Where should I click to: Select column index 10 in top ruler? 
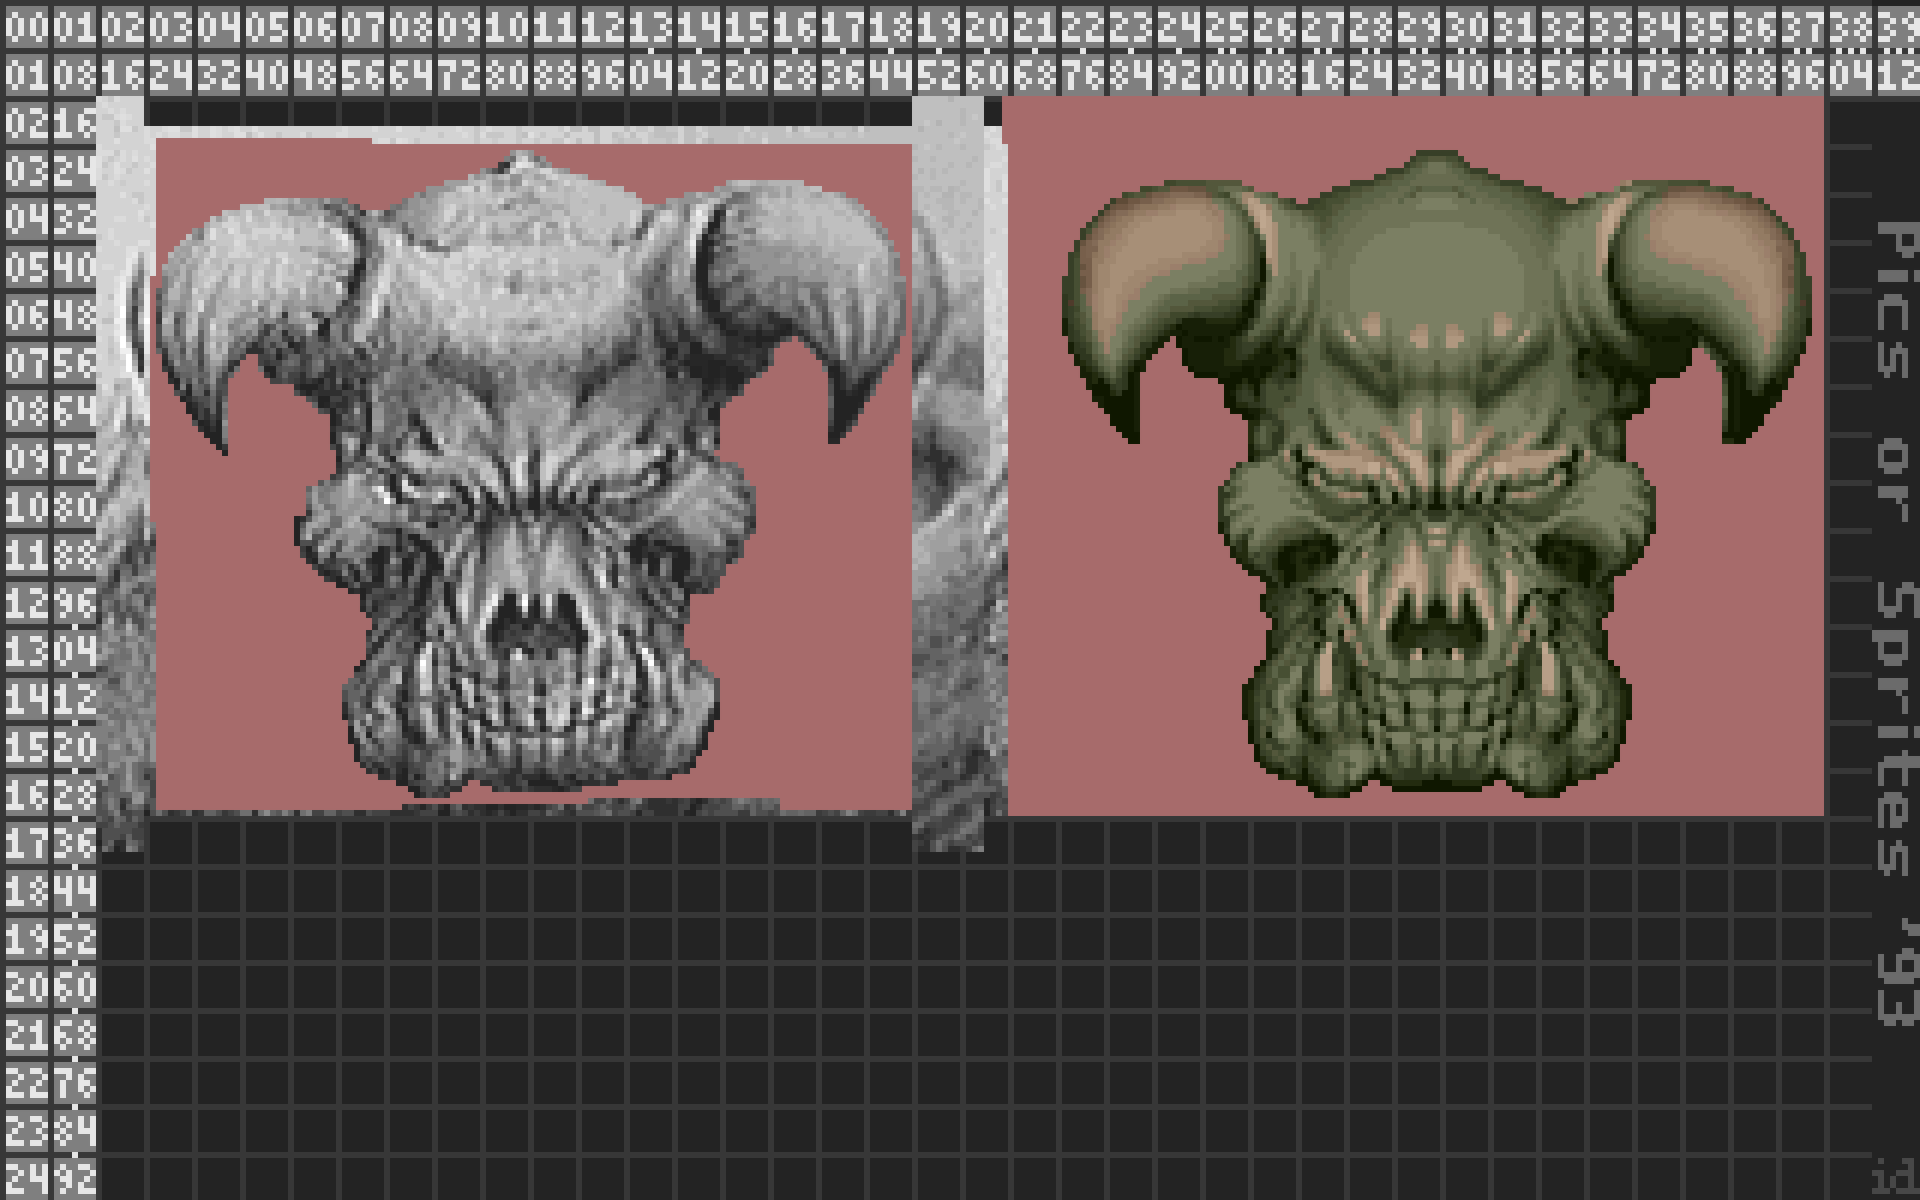[x=506, y=28]
